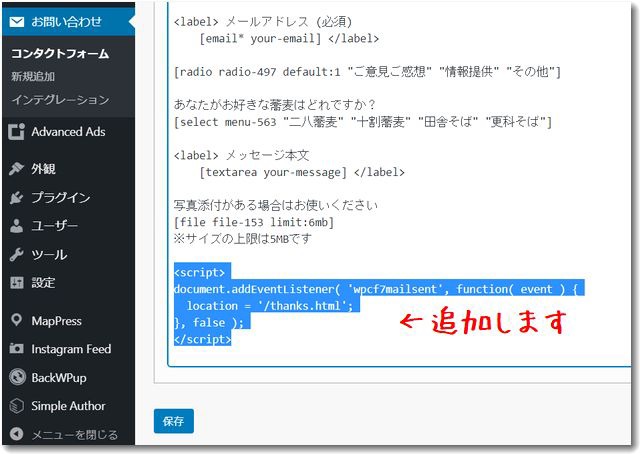The width and height of the screenshot is (640, 454).
Task: Click the 写真添付がある場合はお使いください line
Action: click(x=276, y=205)
